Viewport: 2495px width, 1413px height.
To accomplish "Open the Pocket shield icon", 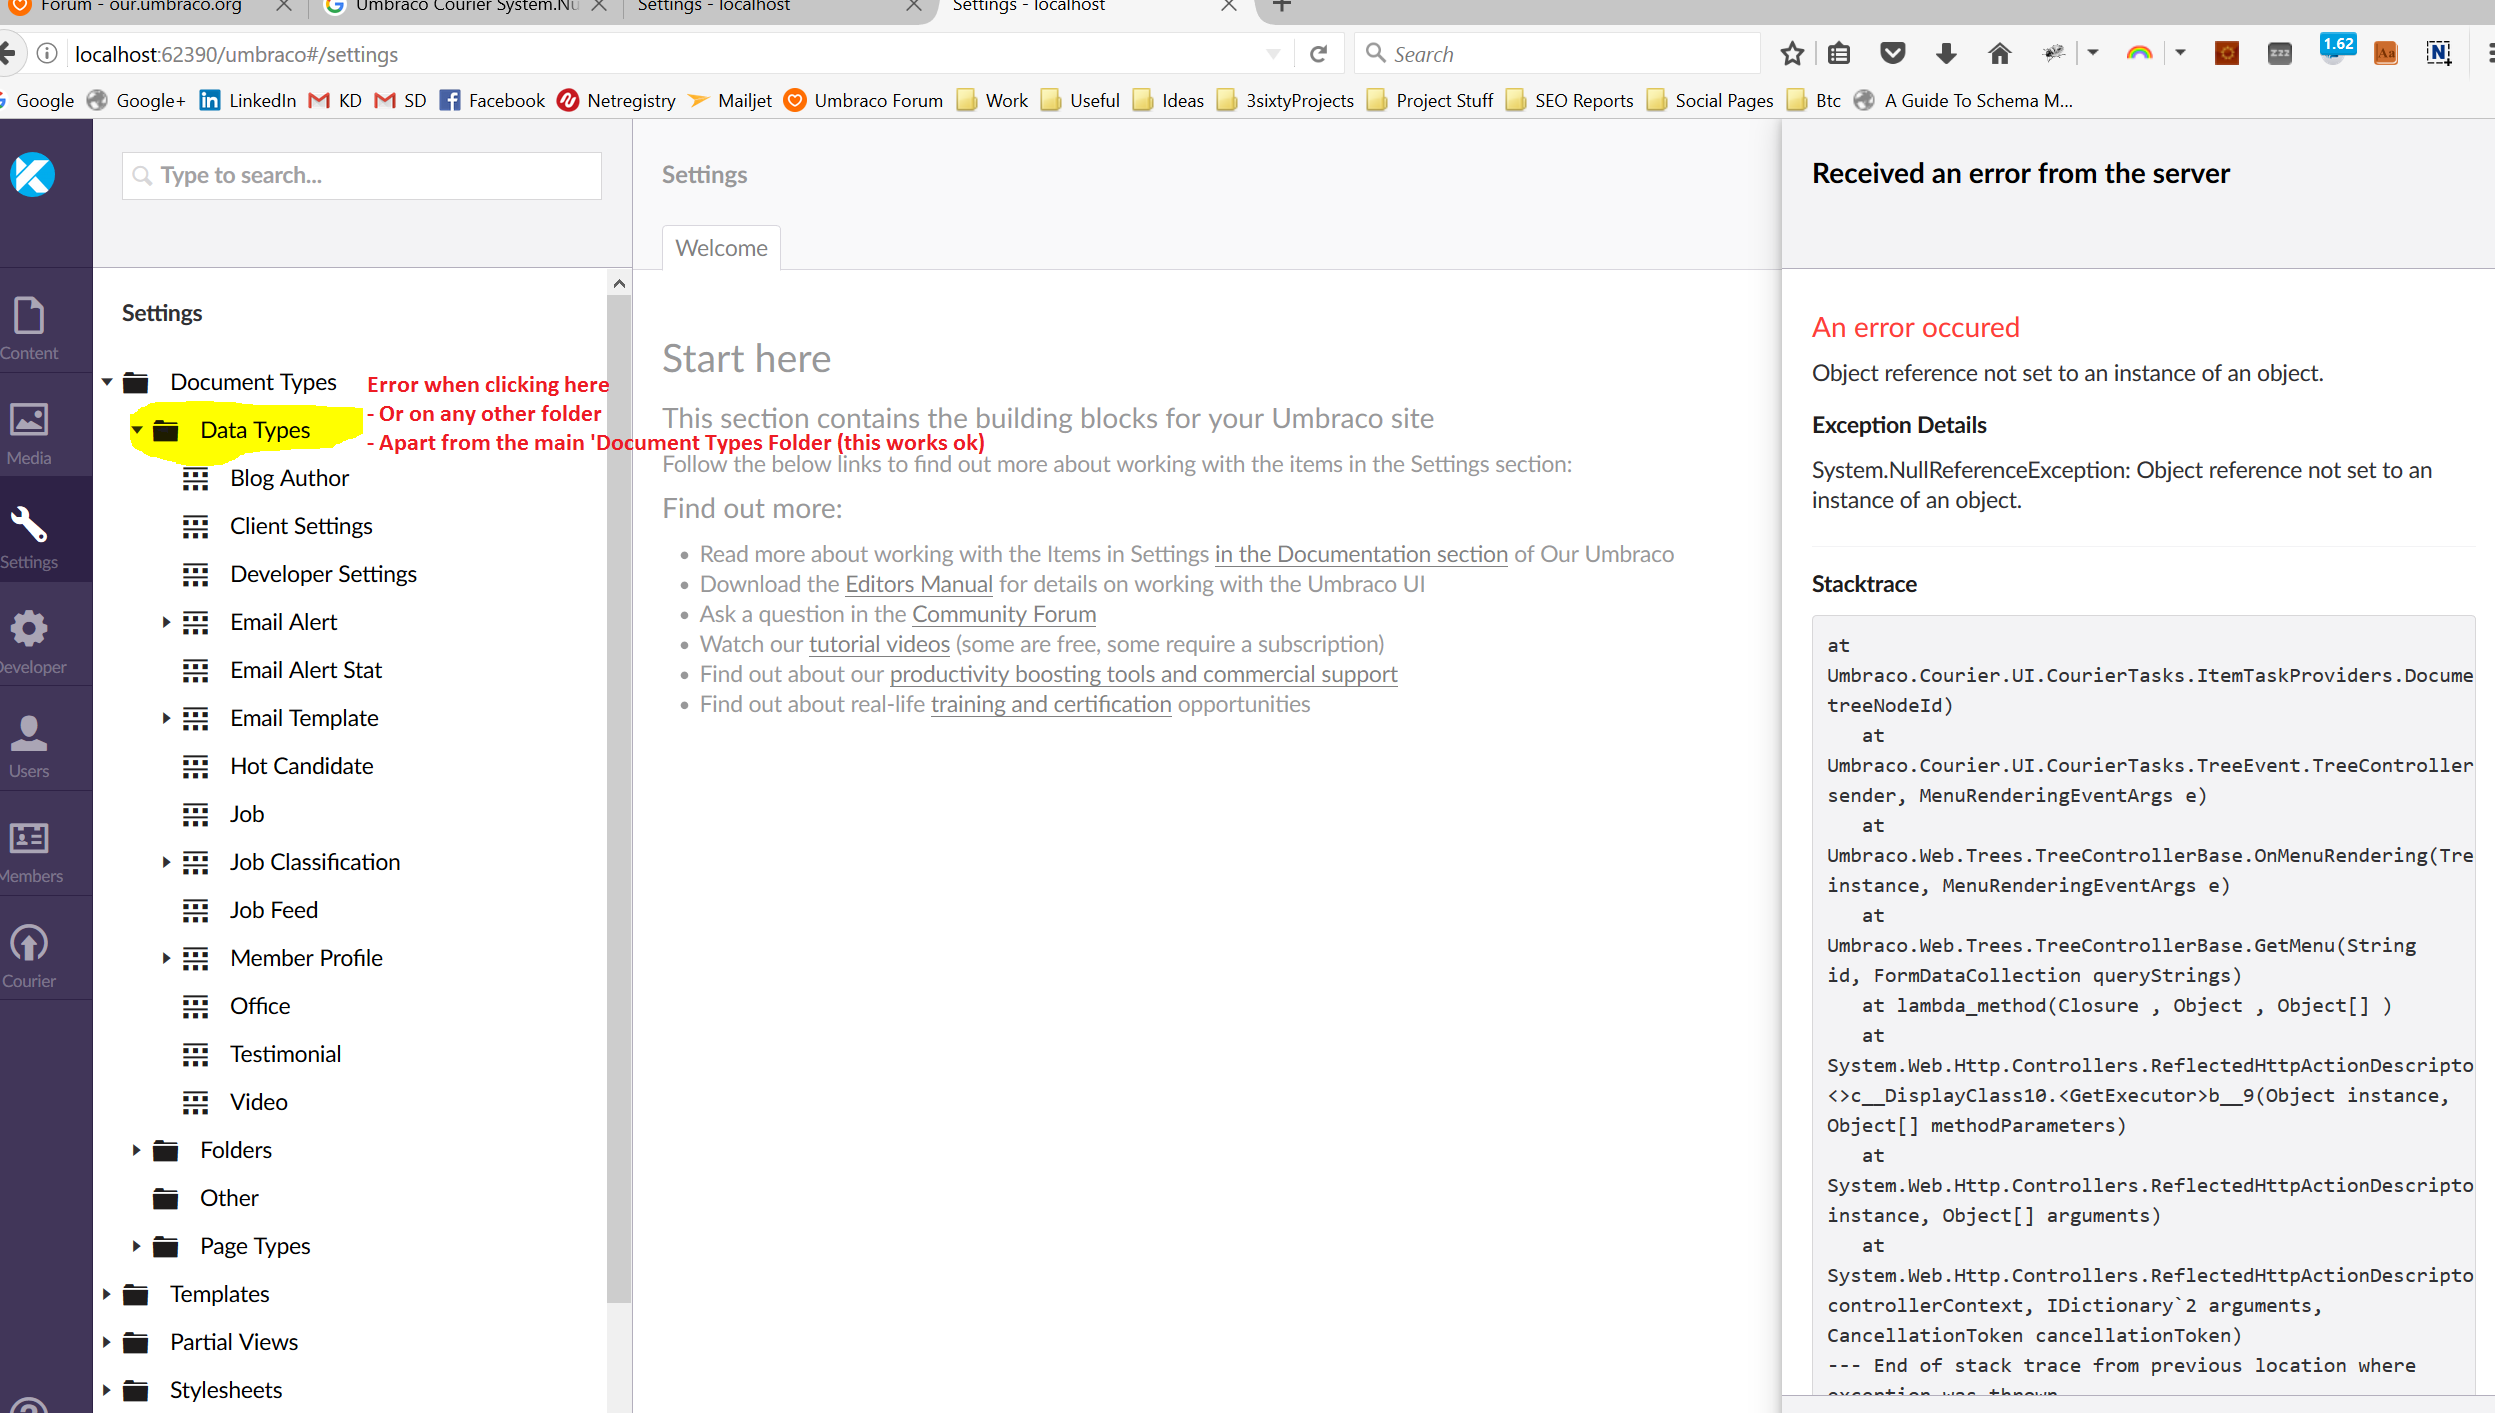I will (1892, 53).
